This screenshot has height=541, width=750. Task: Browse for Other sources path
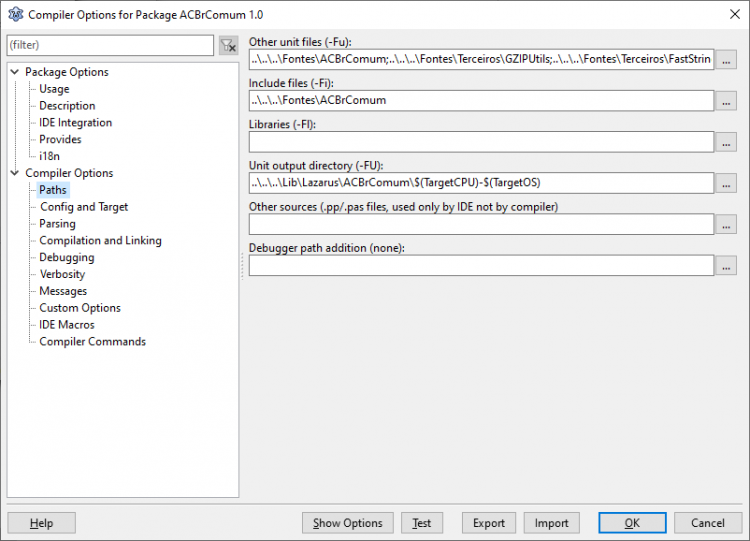[x=726, y=224]
